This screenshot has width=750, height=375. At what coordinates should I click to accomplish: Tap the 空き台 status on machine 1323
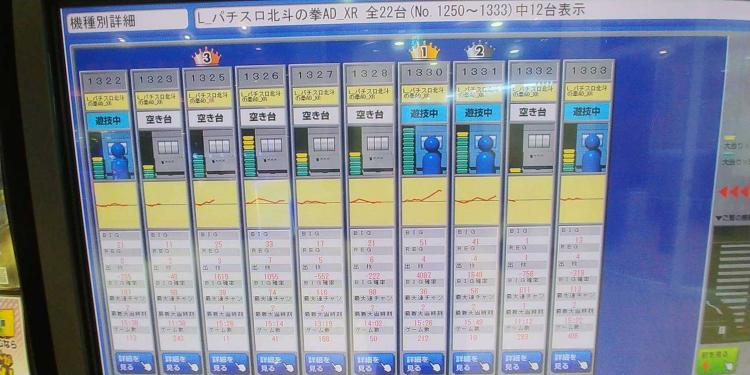pyautogui.click(x=160, y=120)
